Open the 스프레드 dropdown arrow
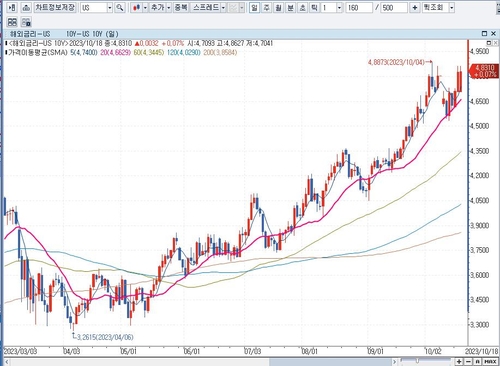 (223, 7)
